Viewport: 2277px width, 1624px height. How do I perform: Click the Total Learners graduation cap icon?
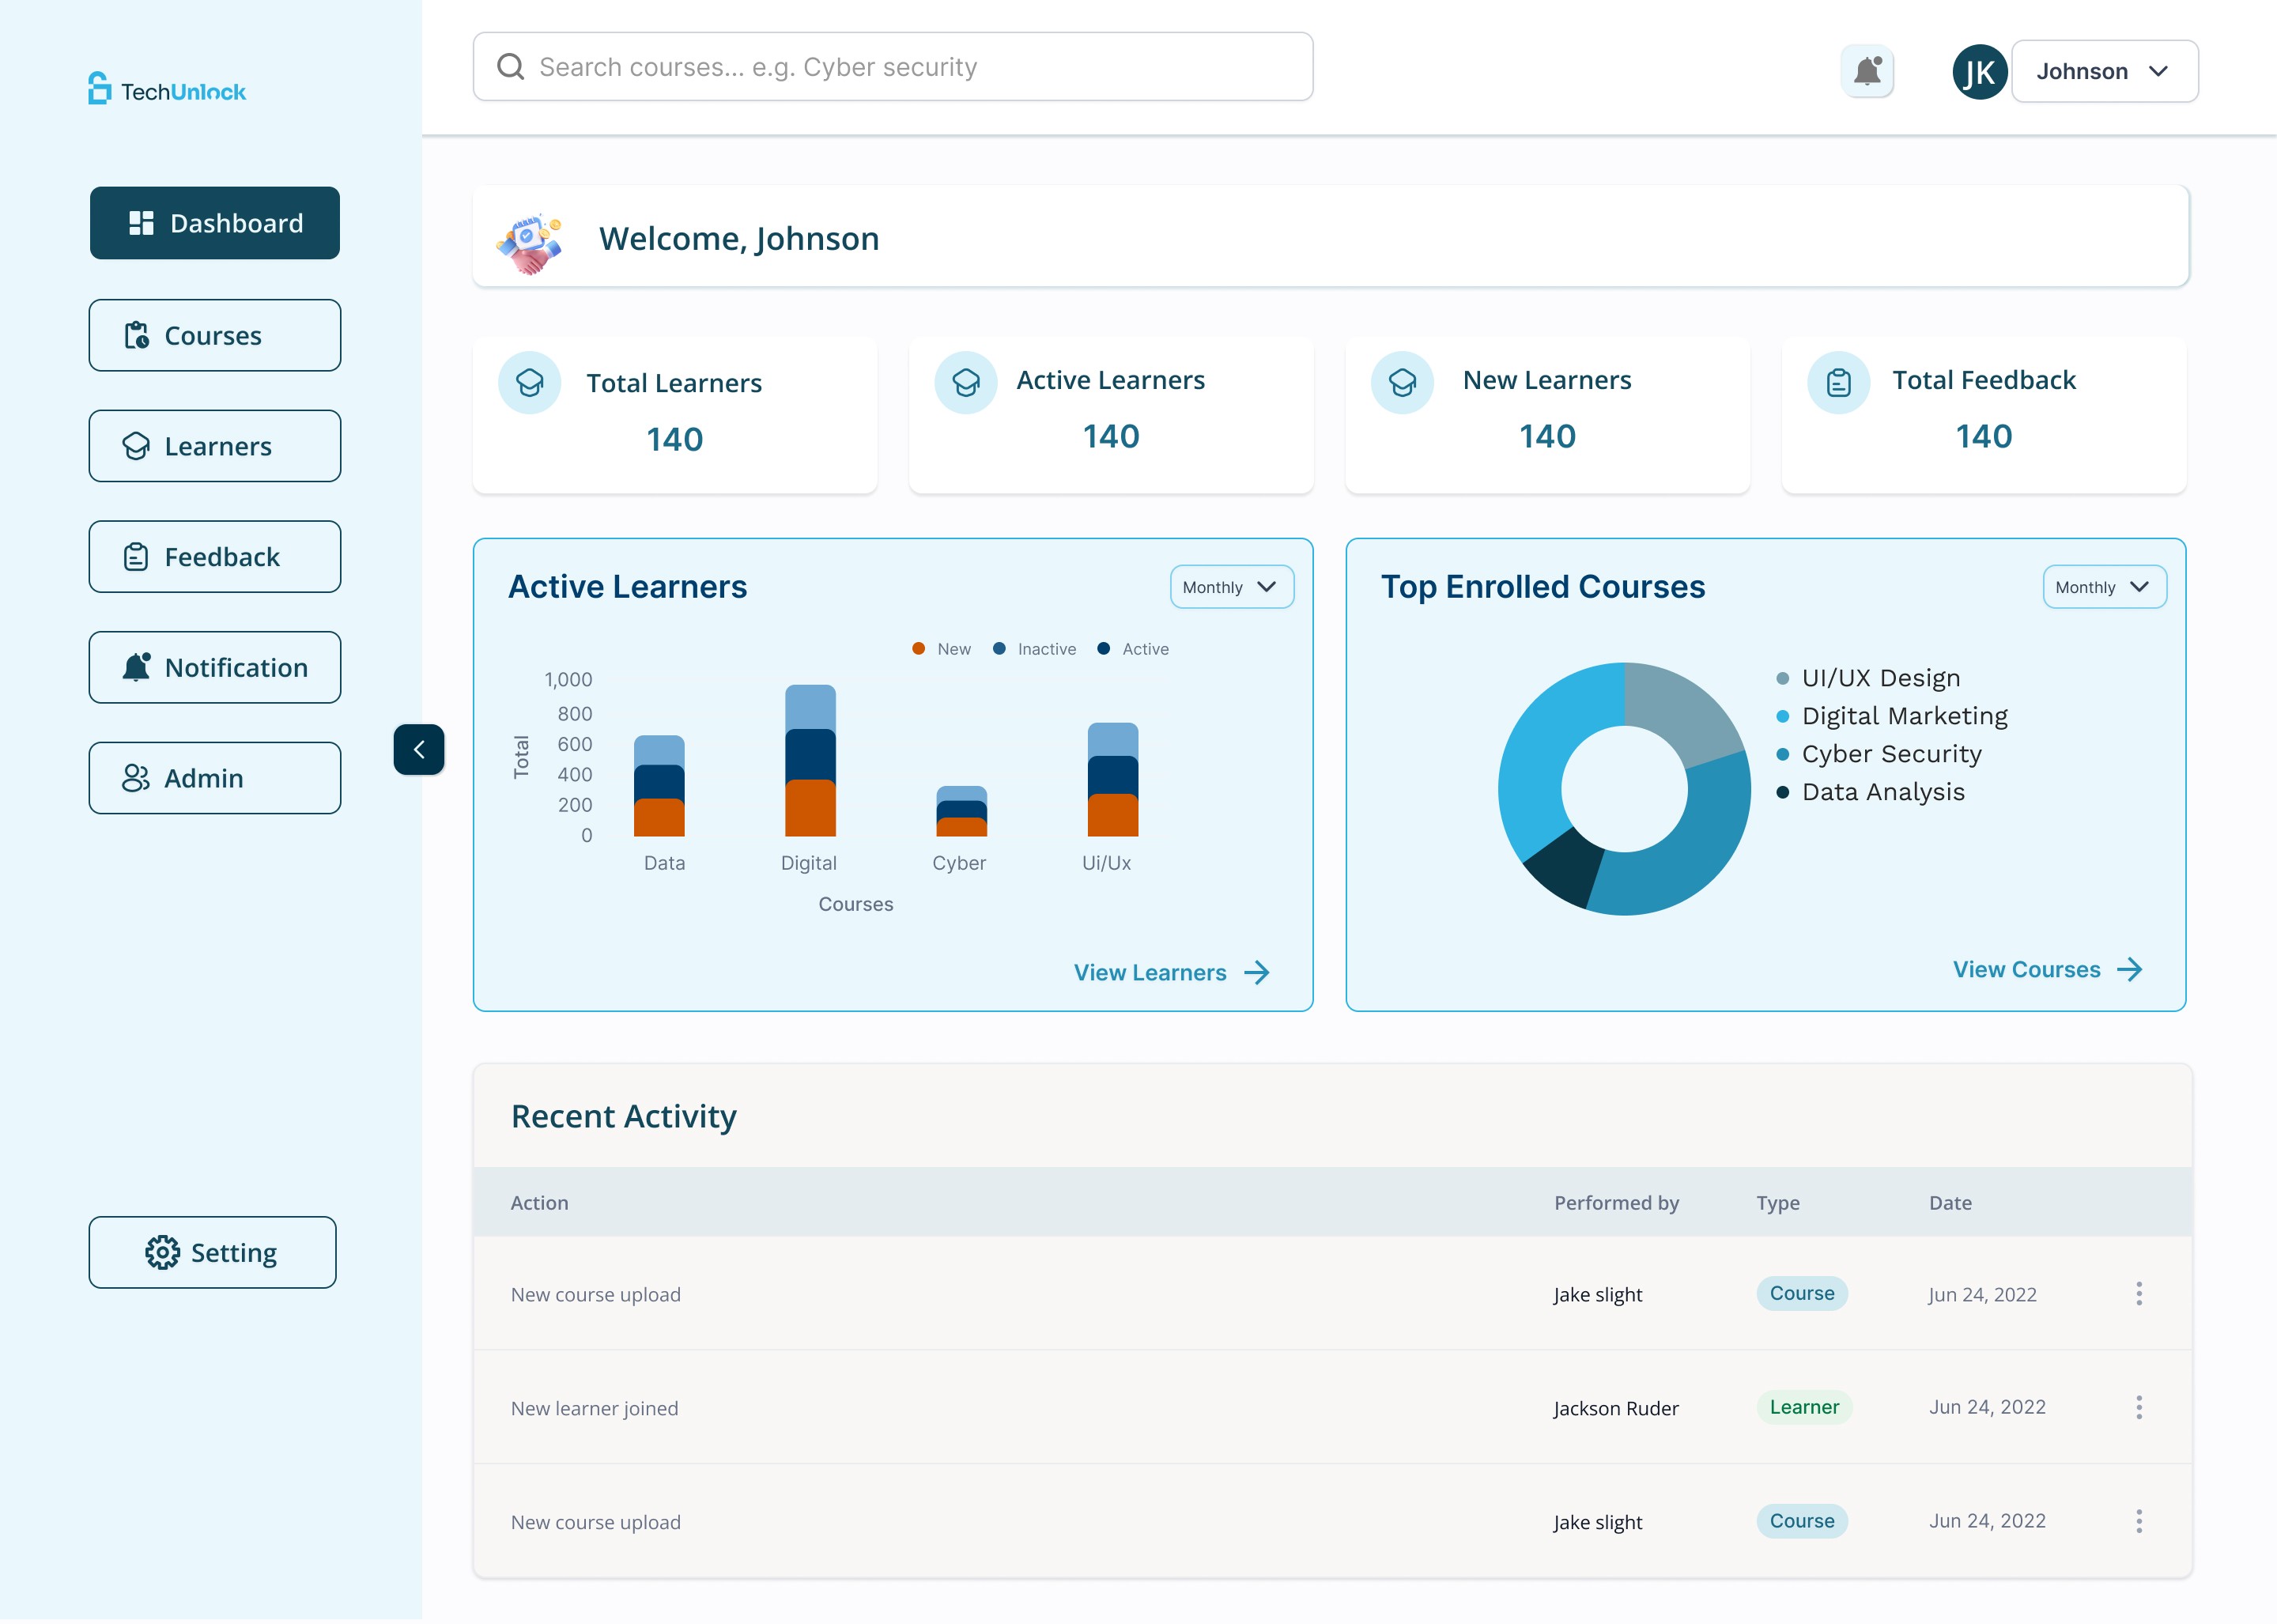530,383
